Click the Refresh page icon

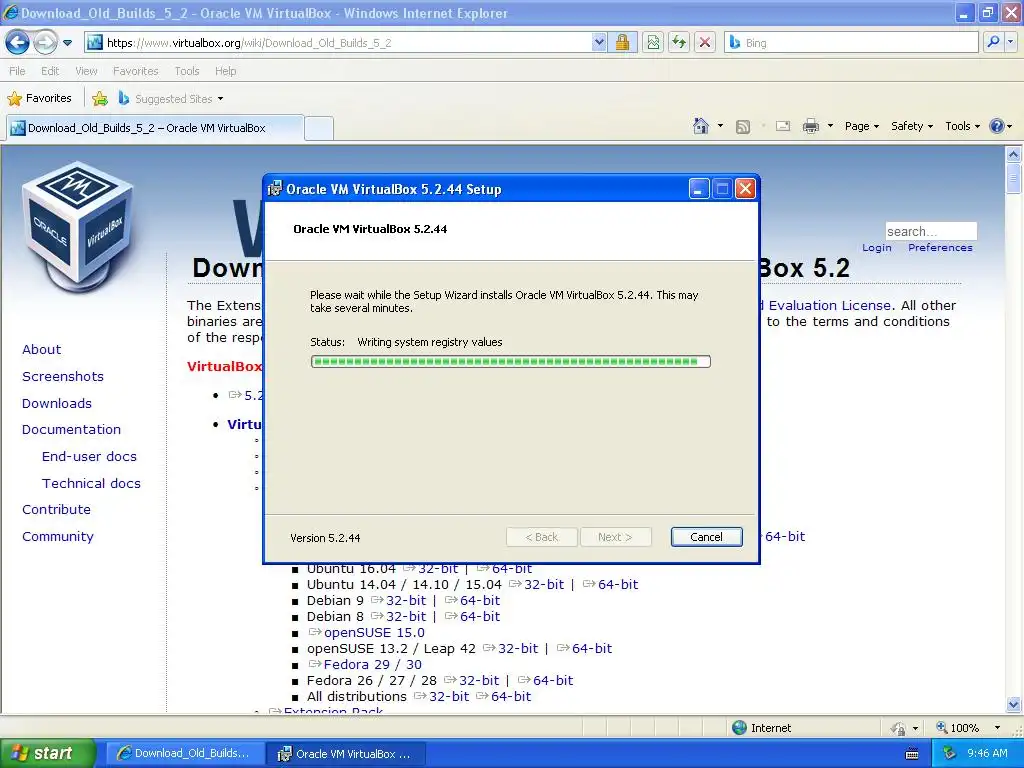679,43
